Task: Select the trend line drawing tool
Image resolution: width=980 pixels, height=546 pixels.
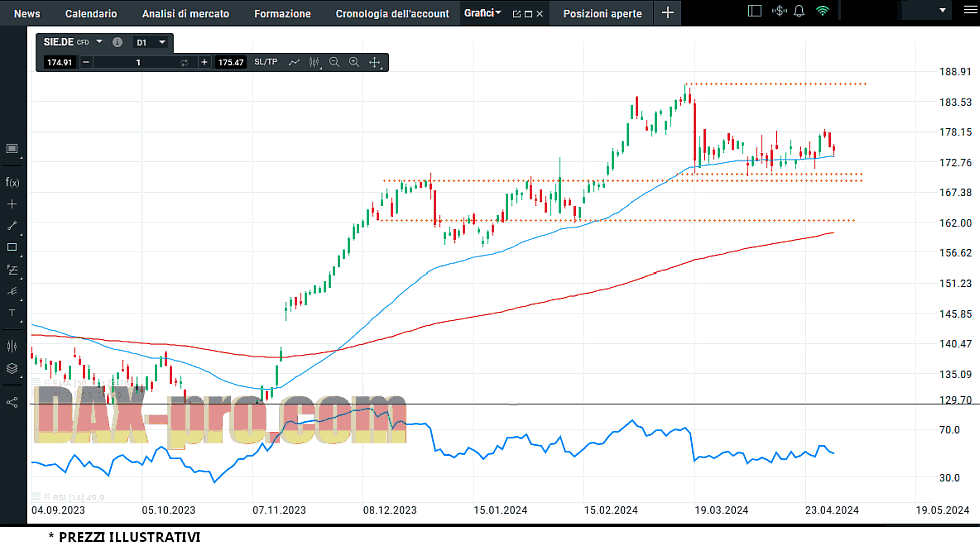Action: coord(12,226)
